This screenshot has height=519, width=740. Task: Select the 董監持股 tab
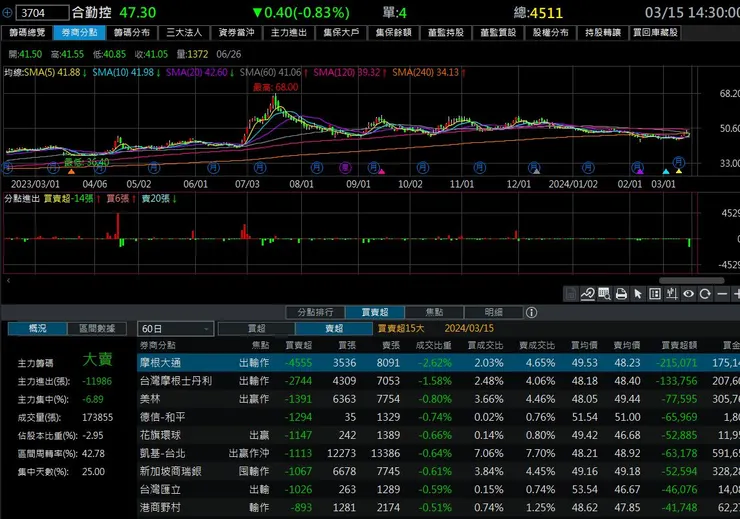[x=446, y=33]
